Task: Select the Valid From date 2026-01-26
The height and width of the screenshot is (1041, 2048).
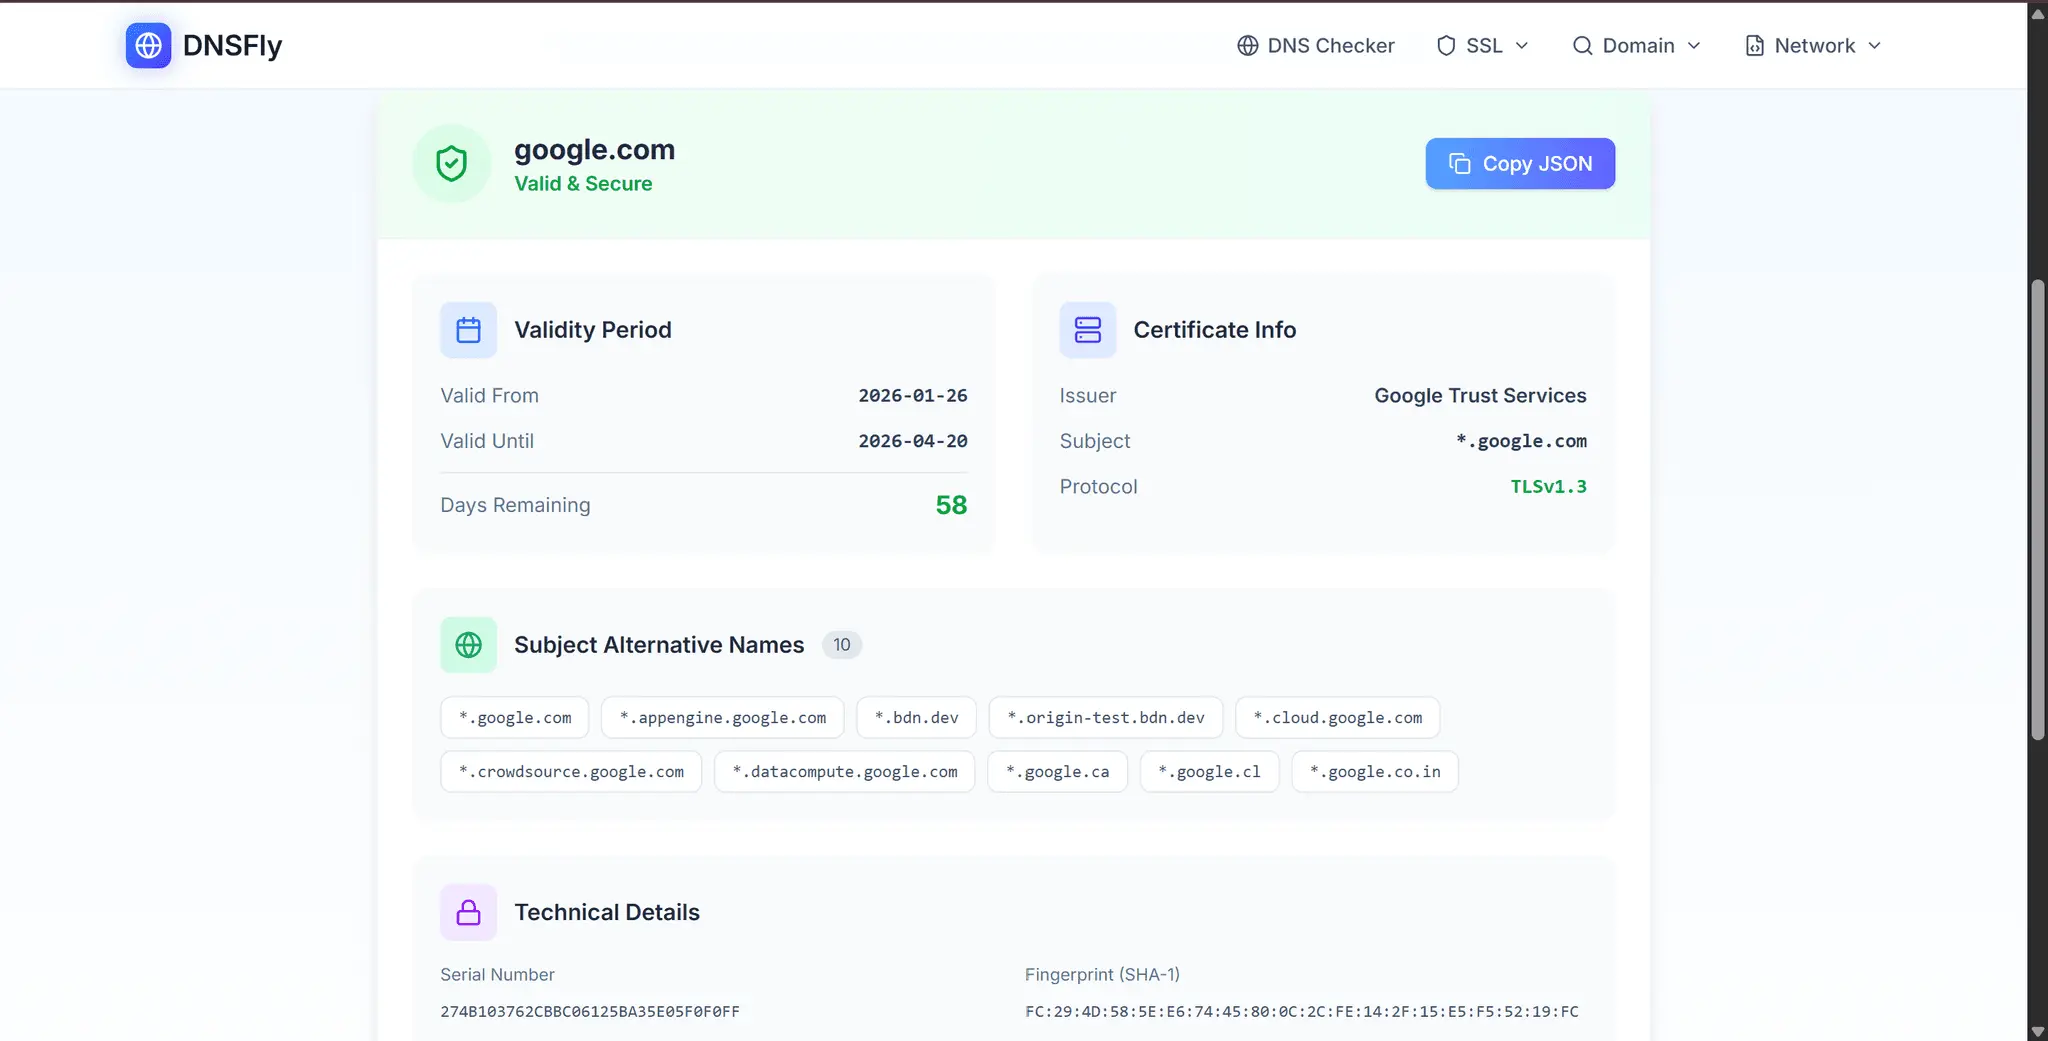Action: point(913,395)
